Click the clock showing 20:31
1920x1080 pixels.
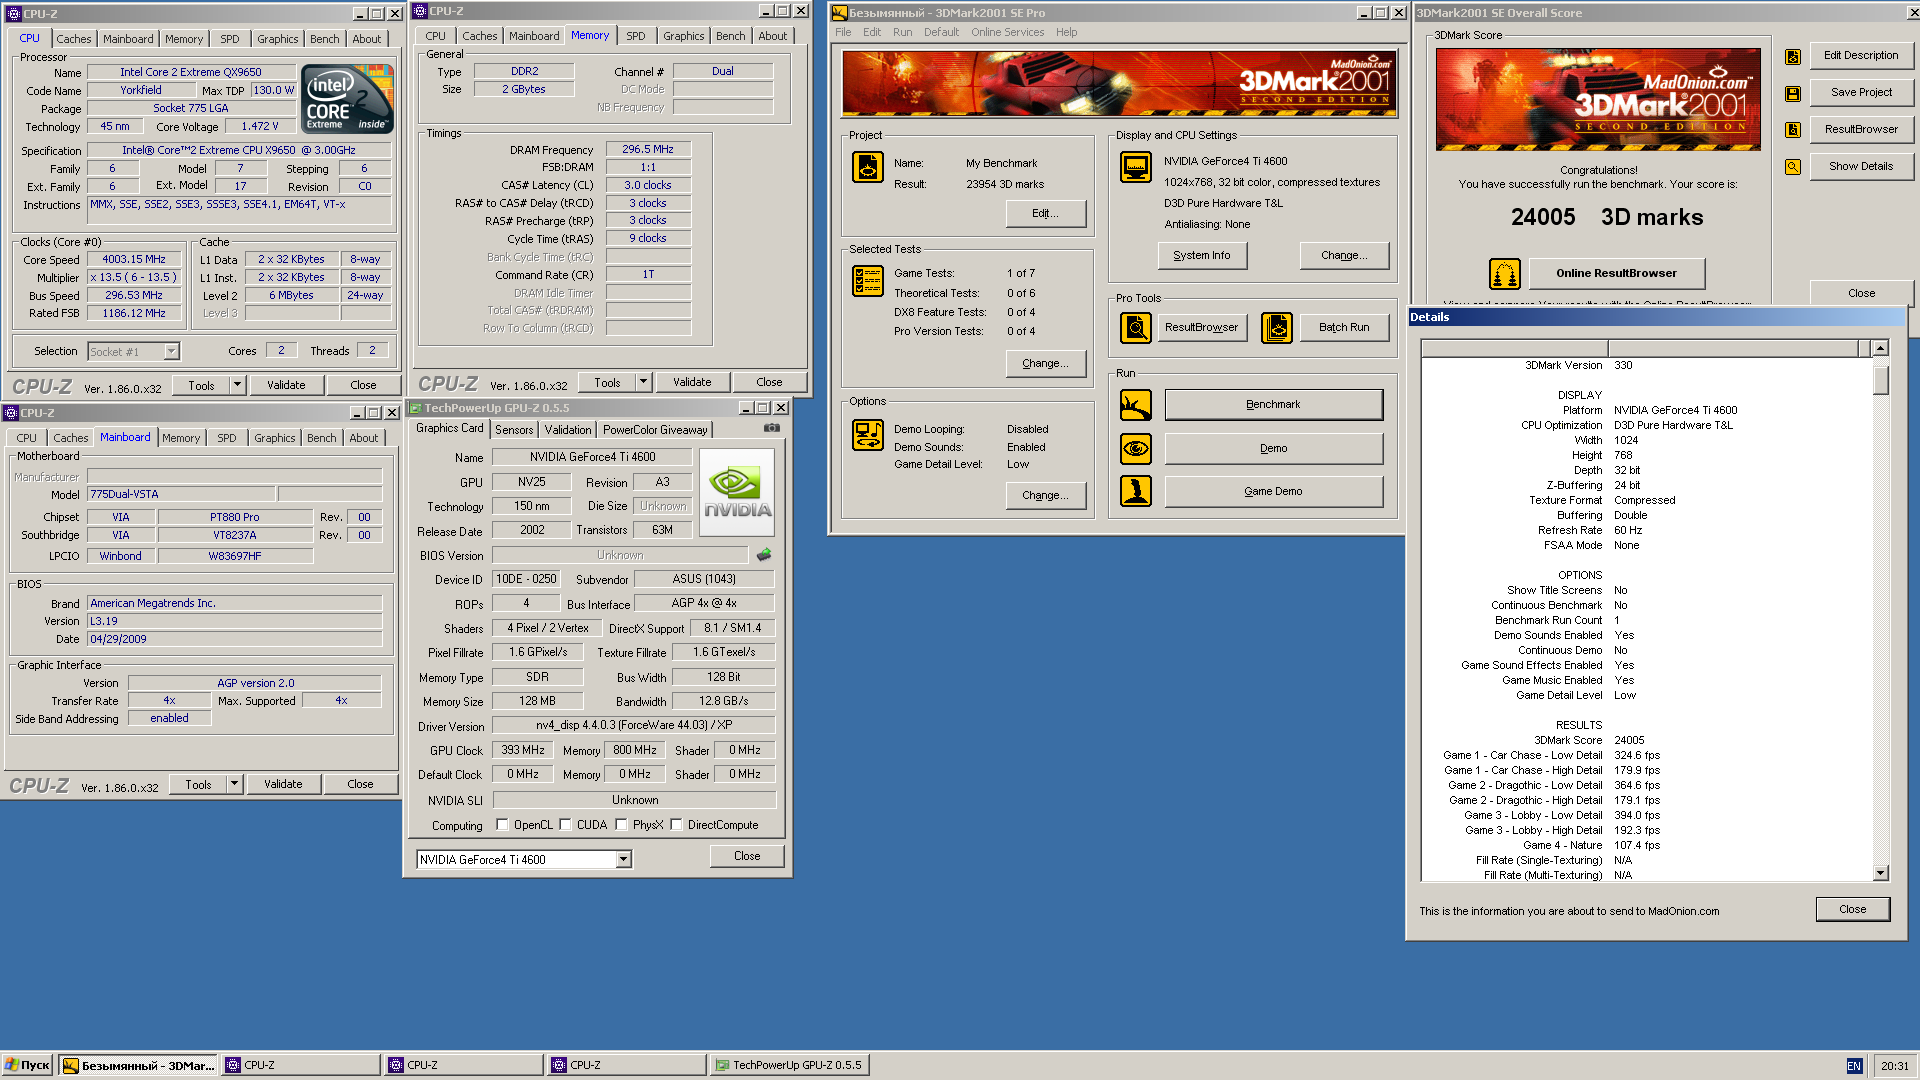pyautogui.click(x=1894, y=1066)
